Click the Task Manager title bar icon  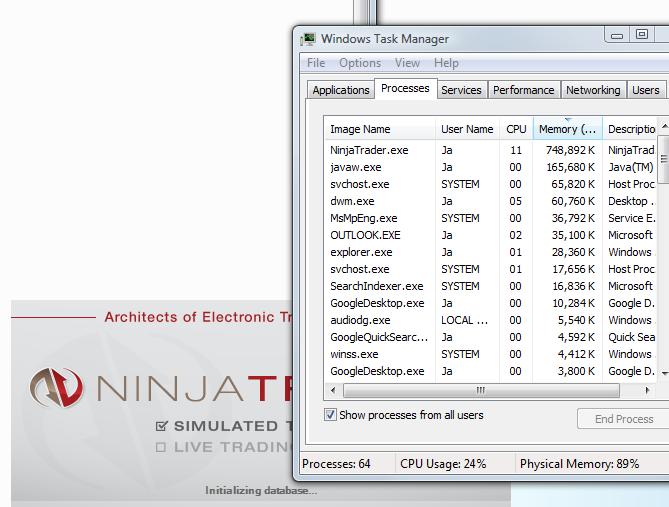(308, 39)
